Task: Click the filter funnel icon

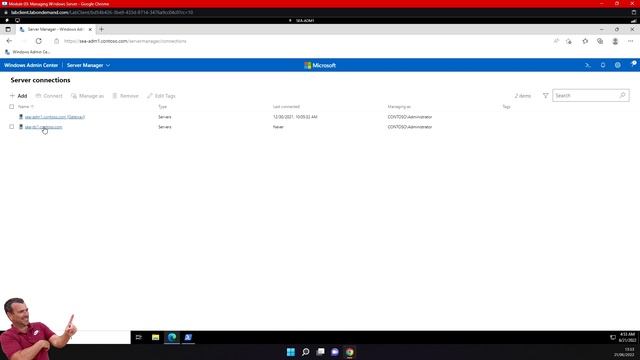Action: [545, 96]
